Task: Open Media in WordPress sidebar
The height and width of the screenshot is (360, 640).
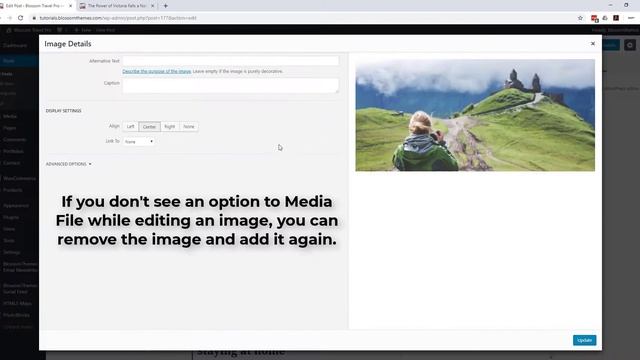Action: (x=10, y=116)
